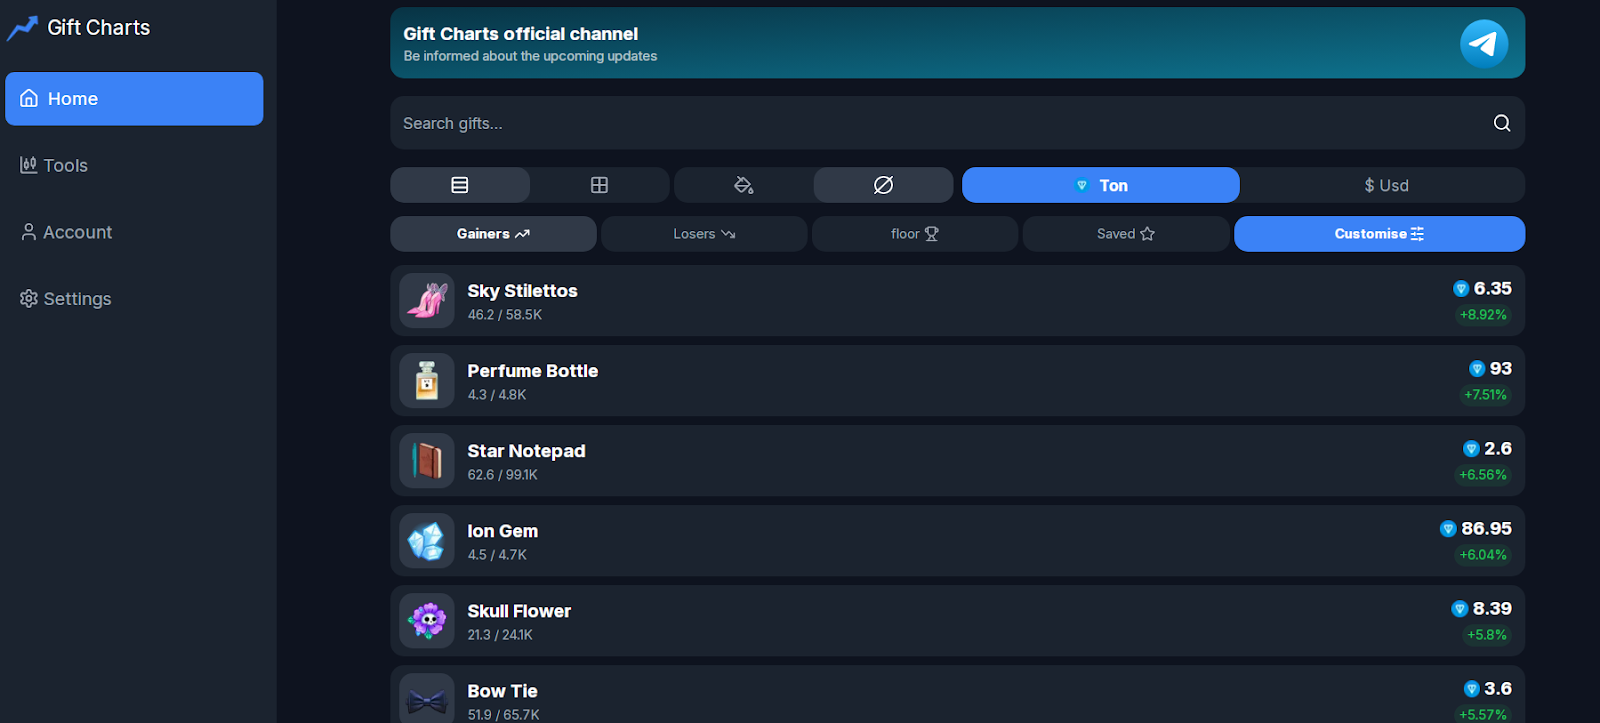Switch to list view layout
The width and height of the screenshot is (1600, 723).
pyautogui.click(x=460, y=185)
